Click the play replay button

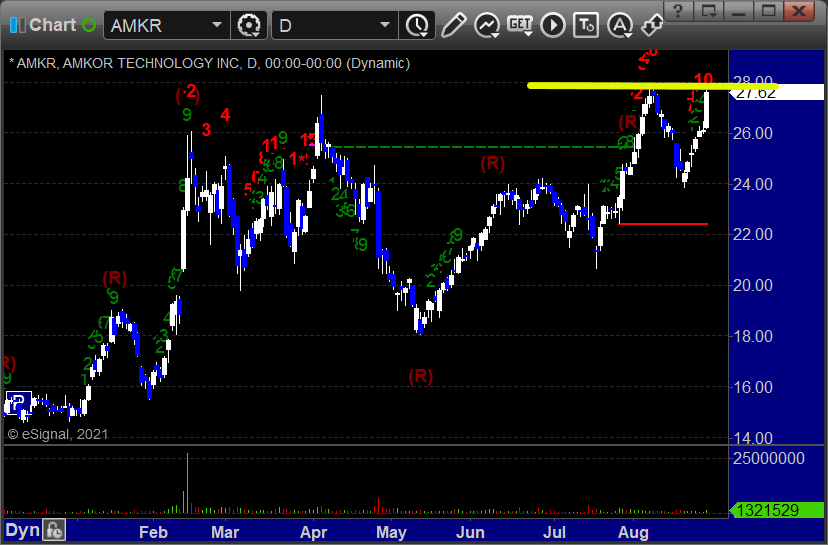click(x=553, y=25)
